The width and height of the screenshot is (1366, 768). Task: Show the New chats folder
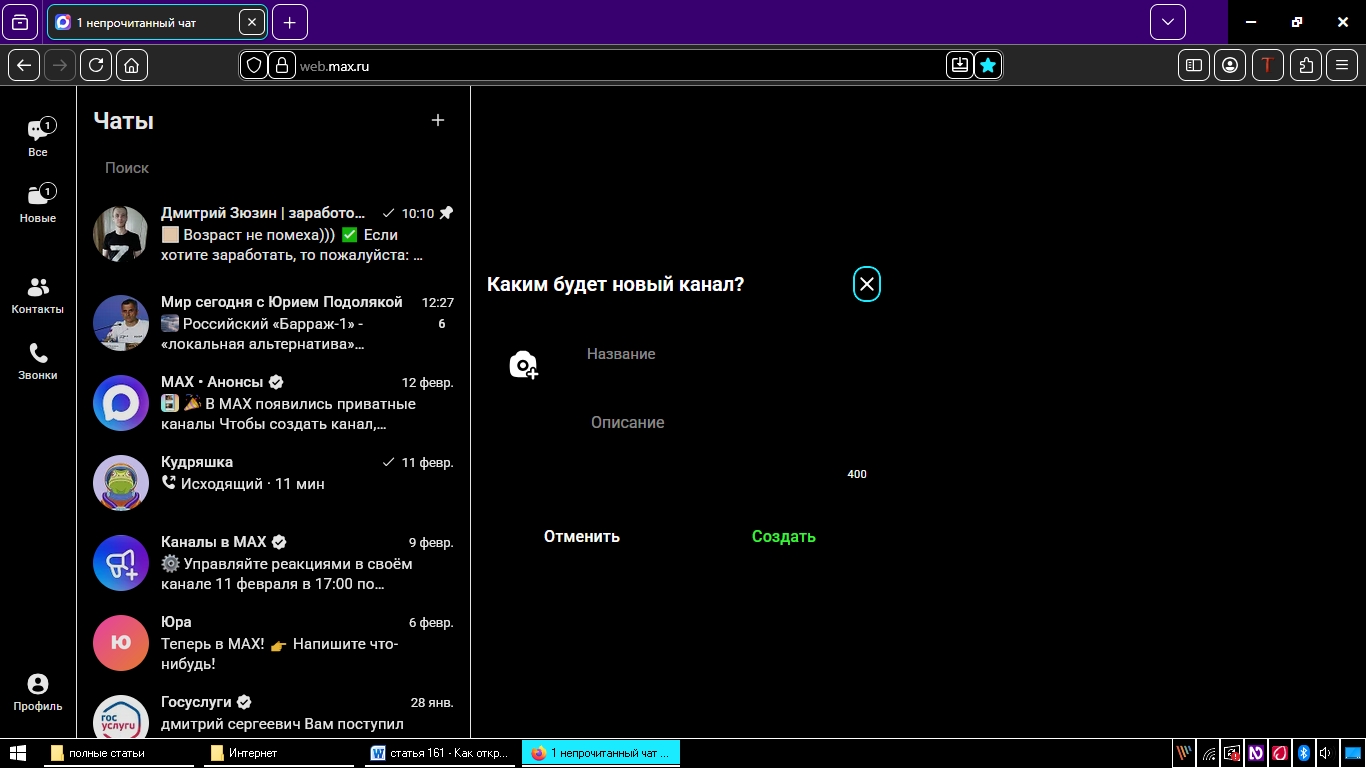[38, 203]
